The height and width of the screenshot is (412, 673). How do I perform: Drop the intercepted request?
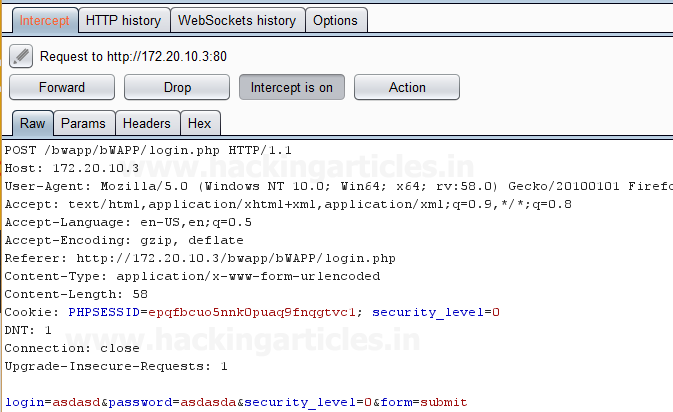(x=177, y=87)
